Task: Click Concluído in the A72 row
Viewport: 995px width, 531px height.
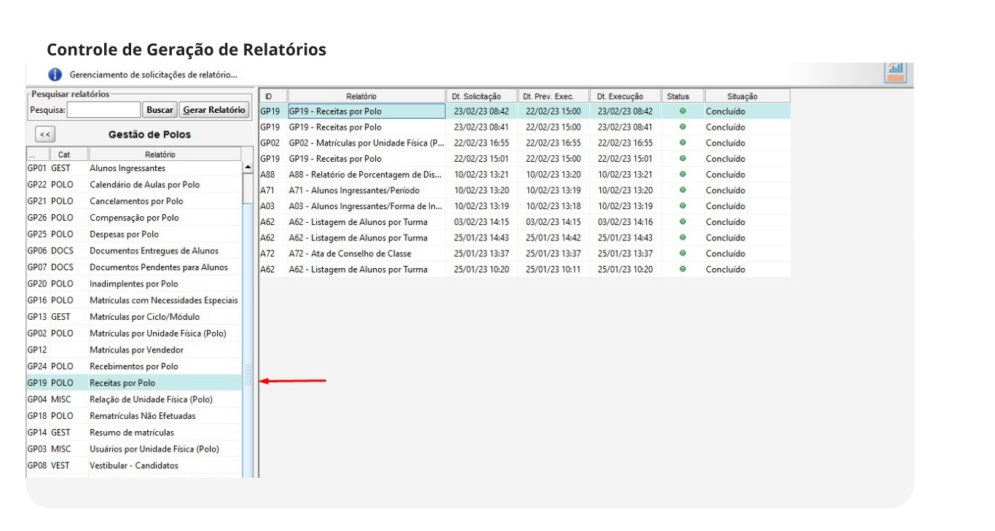Action: pos(725,253)
